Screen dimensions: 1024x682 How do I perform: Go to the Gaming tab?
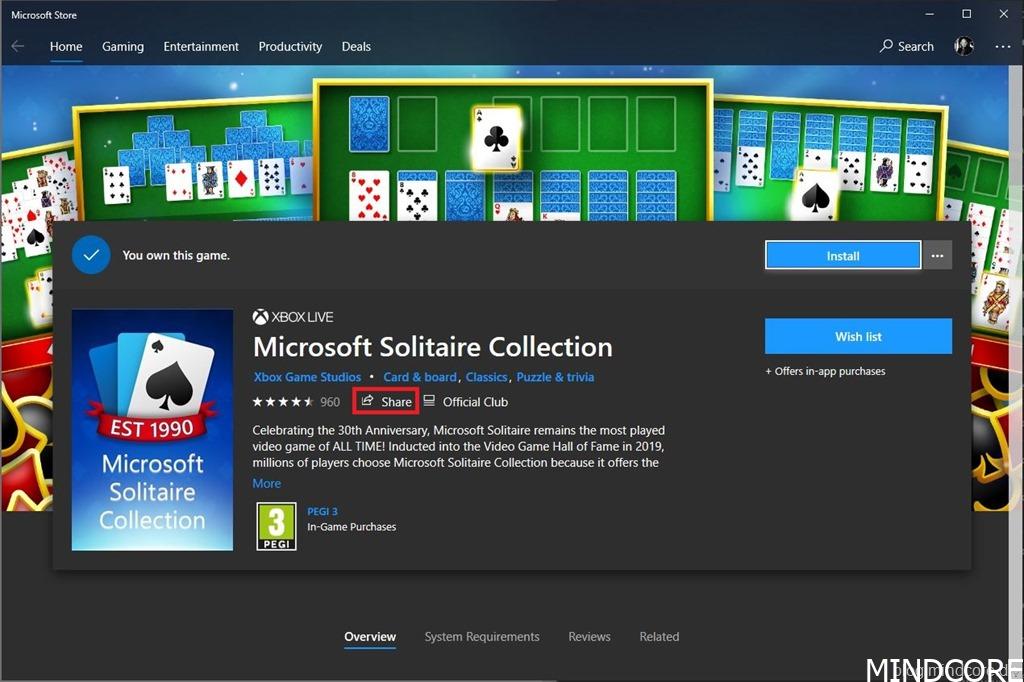pos(123,46)
